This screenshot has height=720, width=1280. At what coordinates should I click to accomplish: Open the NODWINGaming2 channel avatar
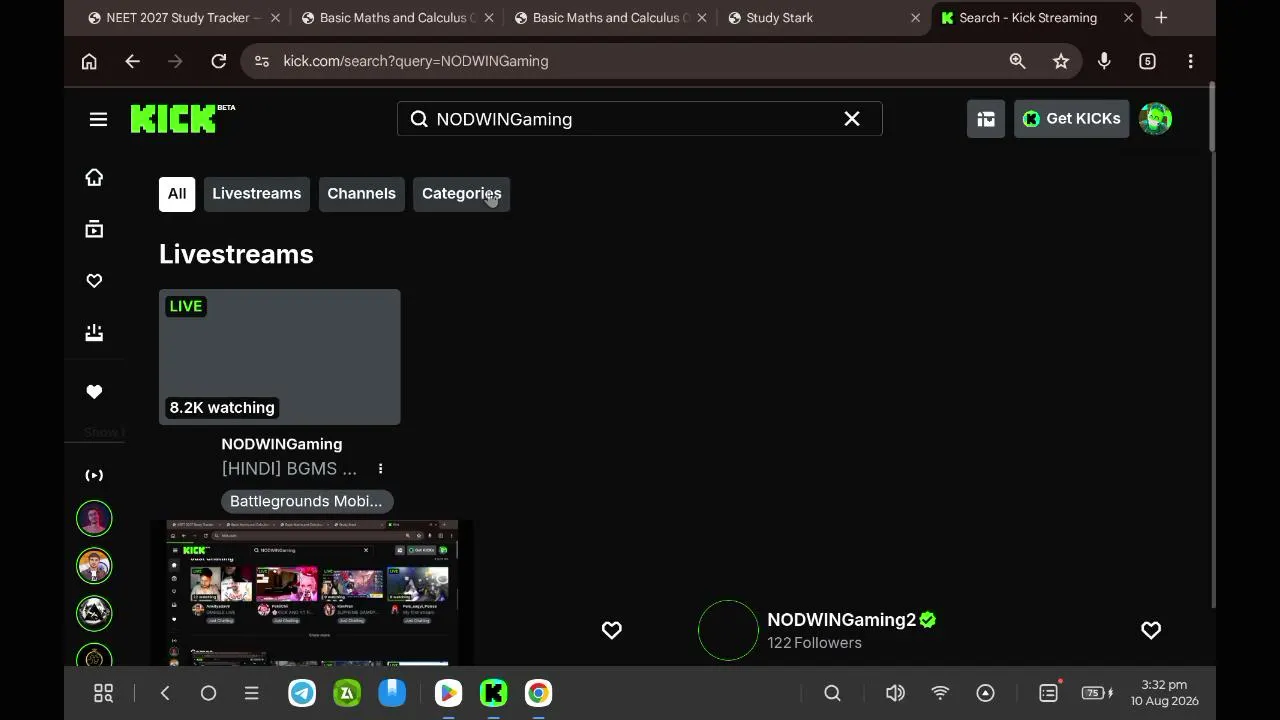pos(728,630)
